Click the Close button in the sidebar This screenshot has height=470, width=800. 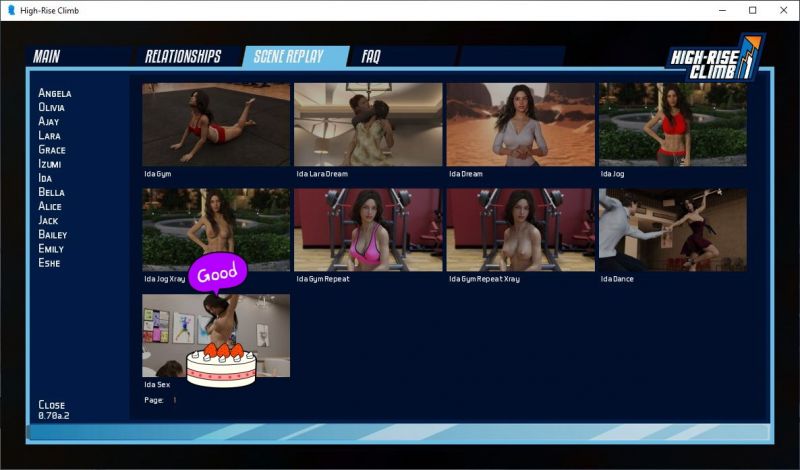(x=52, y=405)
